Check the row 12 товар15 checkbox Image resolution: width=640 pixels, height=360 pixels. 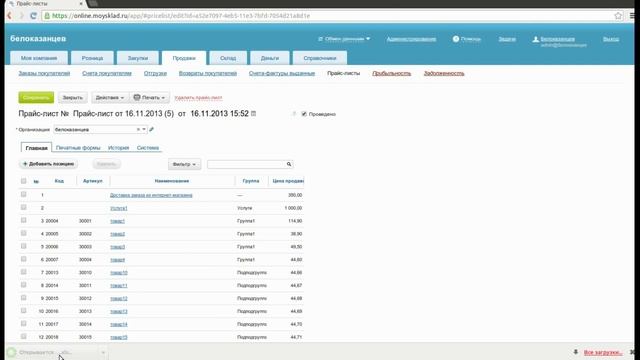click(24, 336)
